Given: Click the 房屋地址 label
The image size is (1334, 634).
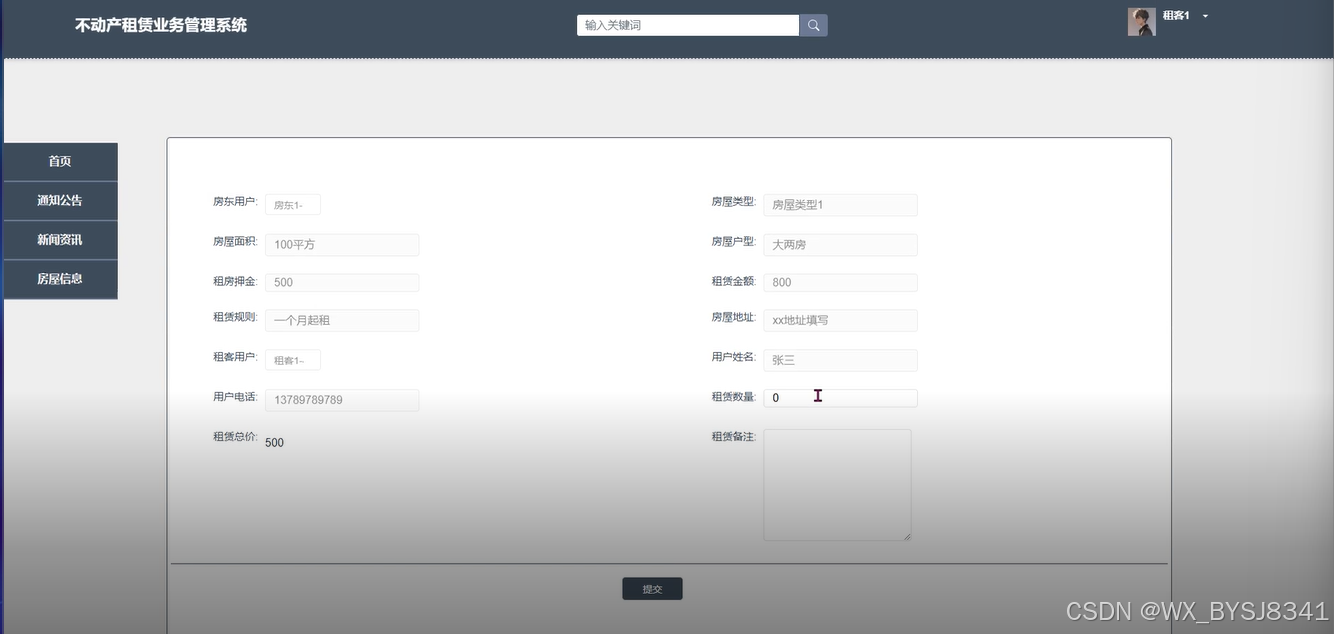Looking at the screenshot, I should 734,318.
